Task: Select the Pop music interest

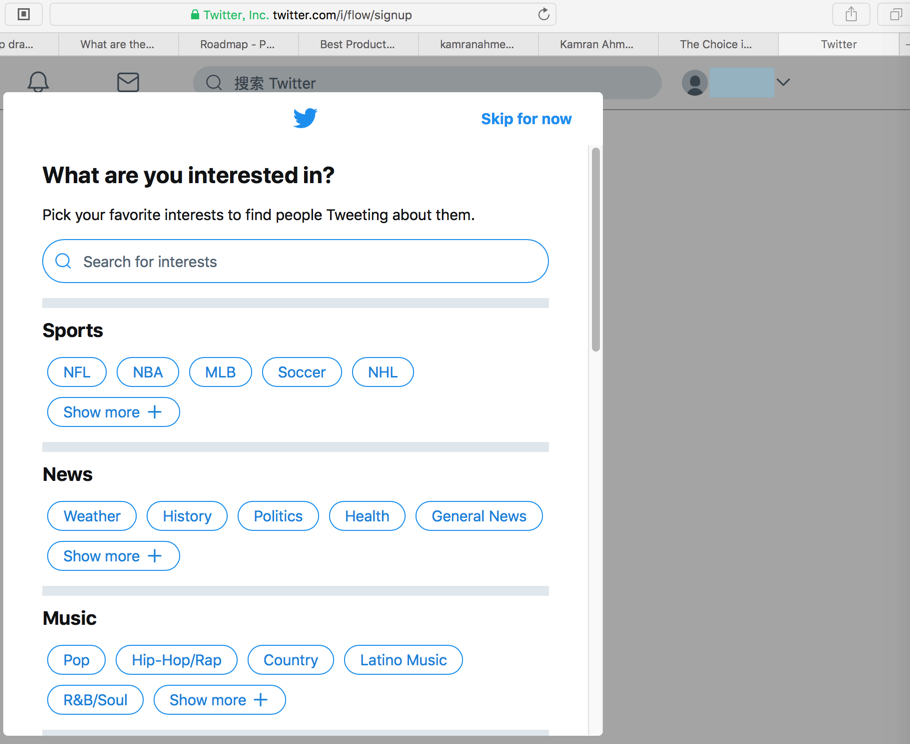Action: (76, 660)
